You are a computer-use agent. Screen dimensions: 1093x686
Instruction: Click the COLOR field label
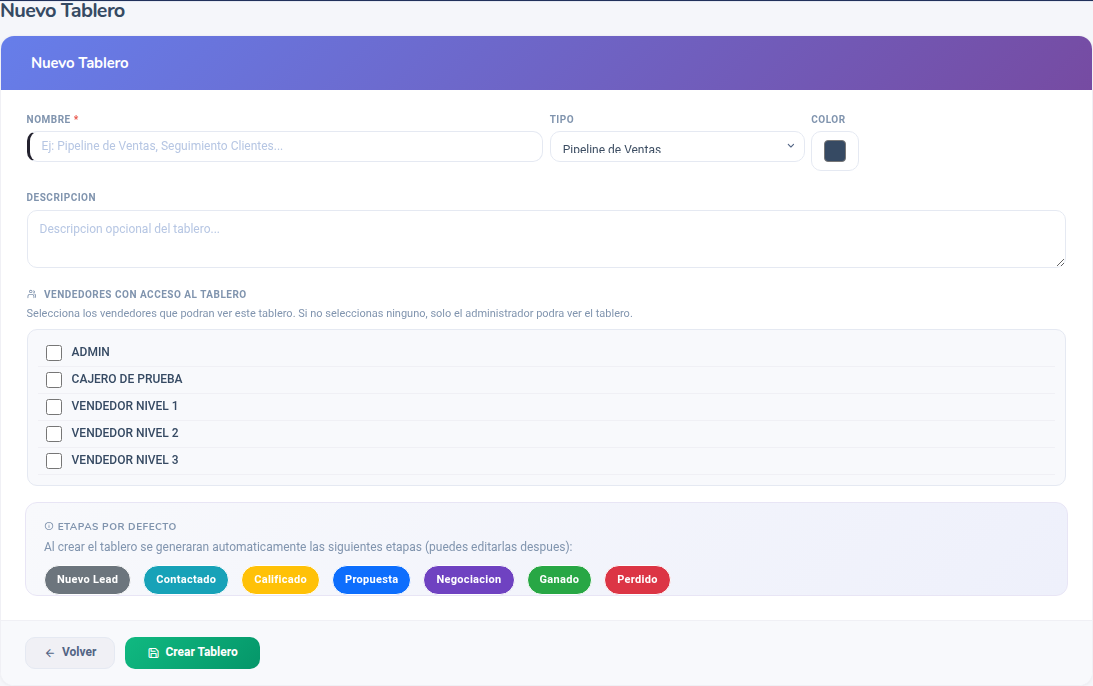point(828,119)
